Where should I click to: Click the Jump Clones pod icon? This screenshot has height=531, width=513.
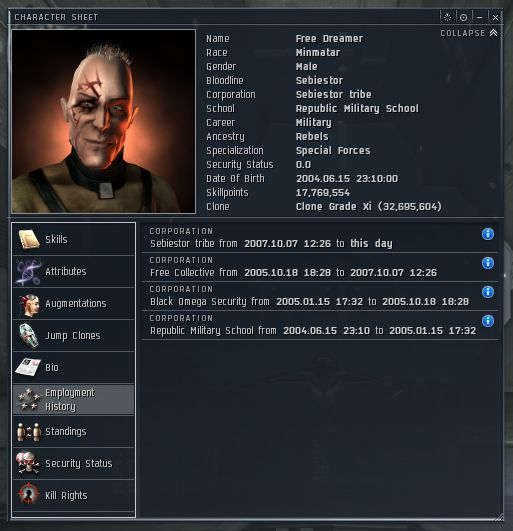[x=29, y=335]
